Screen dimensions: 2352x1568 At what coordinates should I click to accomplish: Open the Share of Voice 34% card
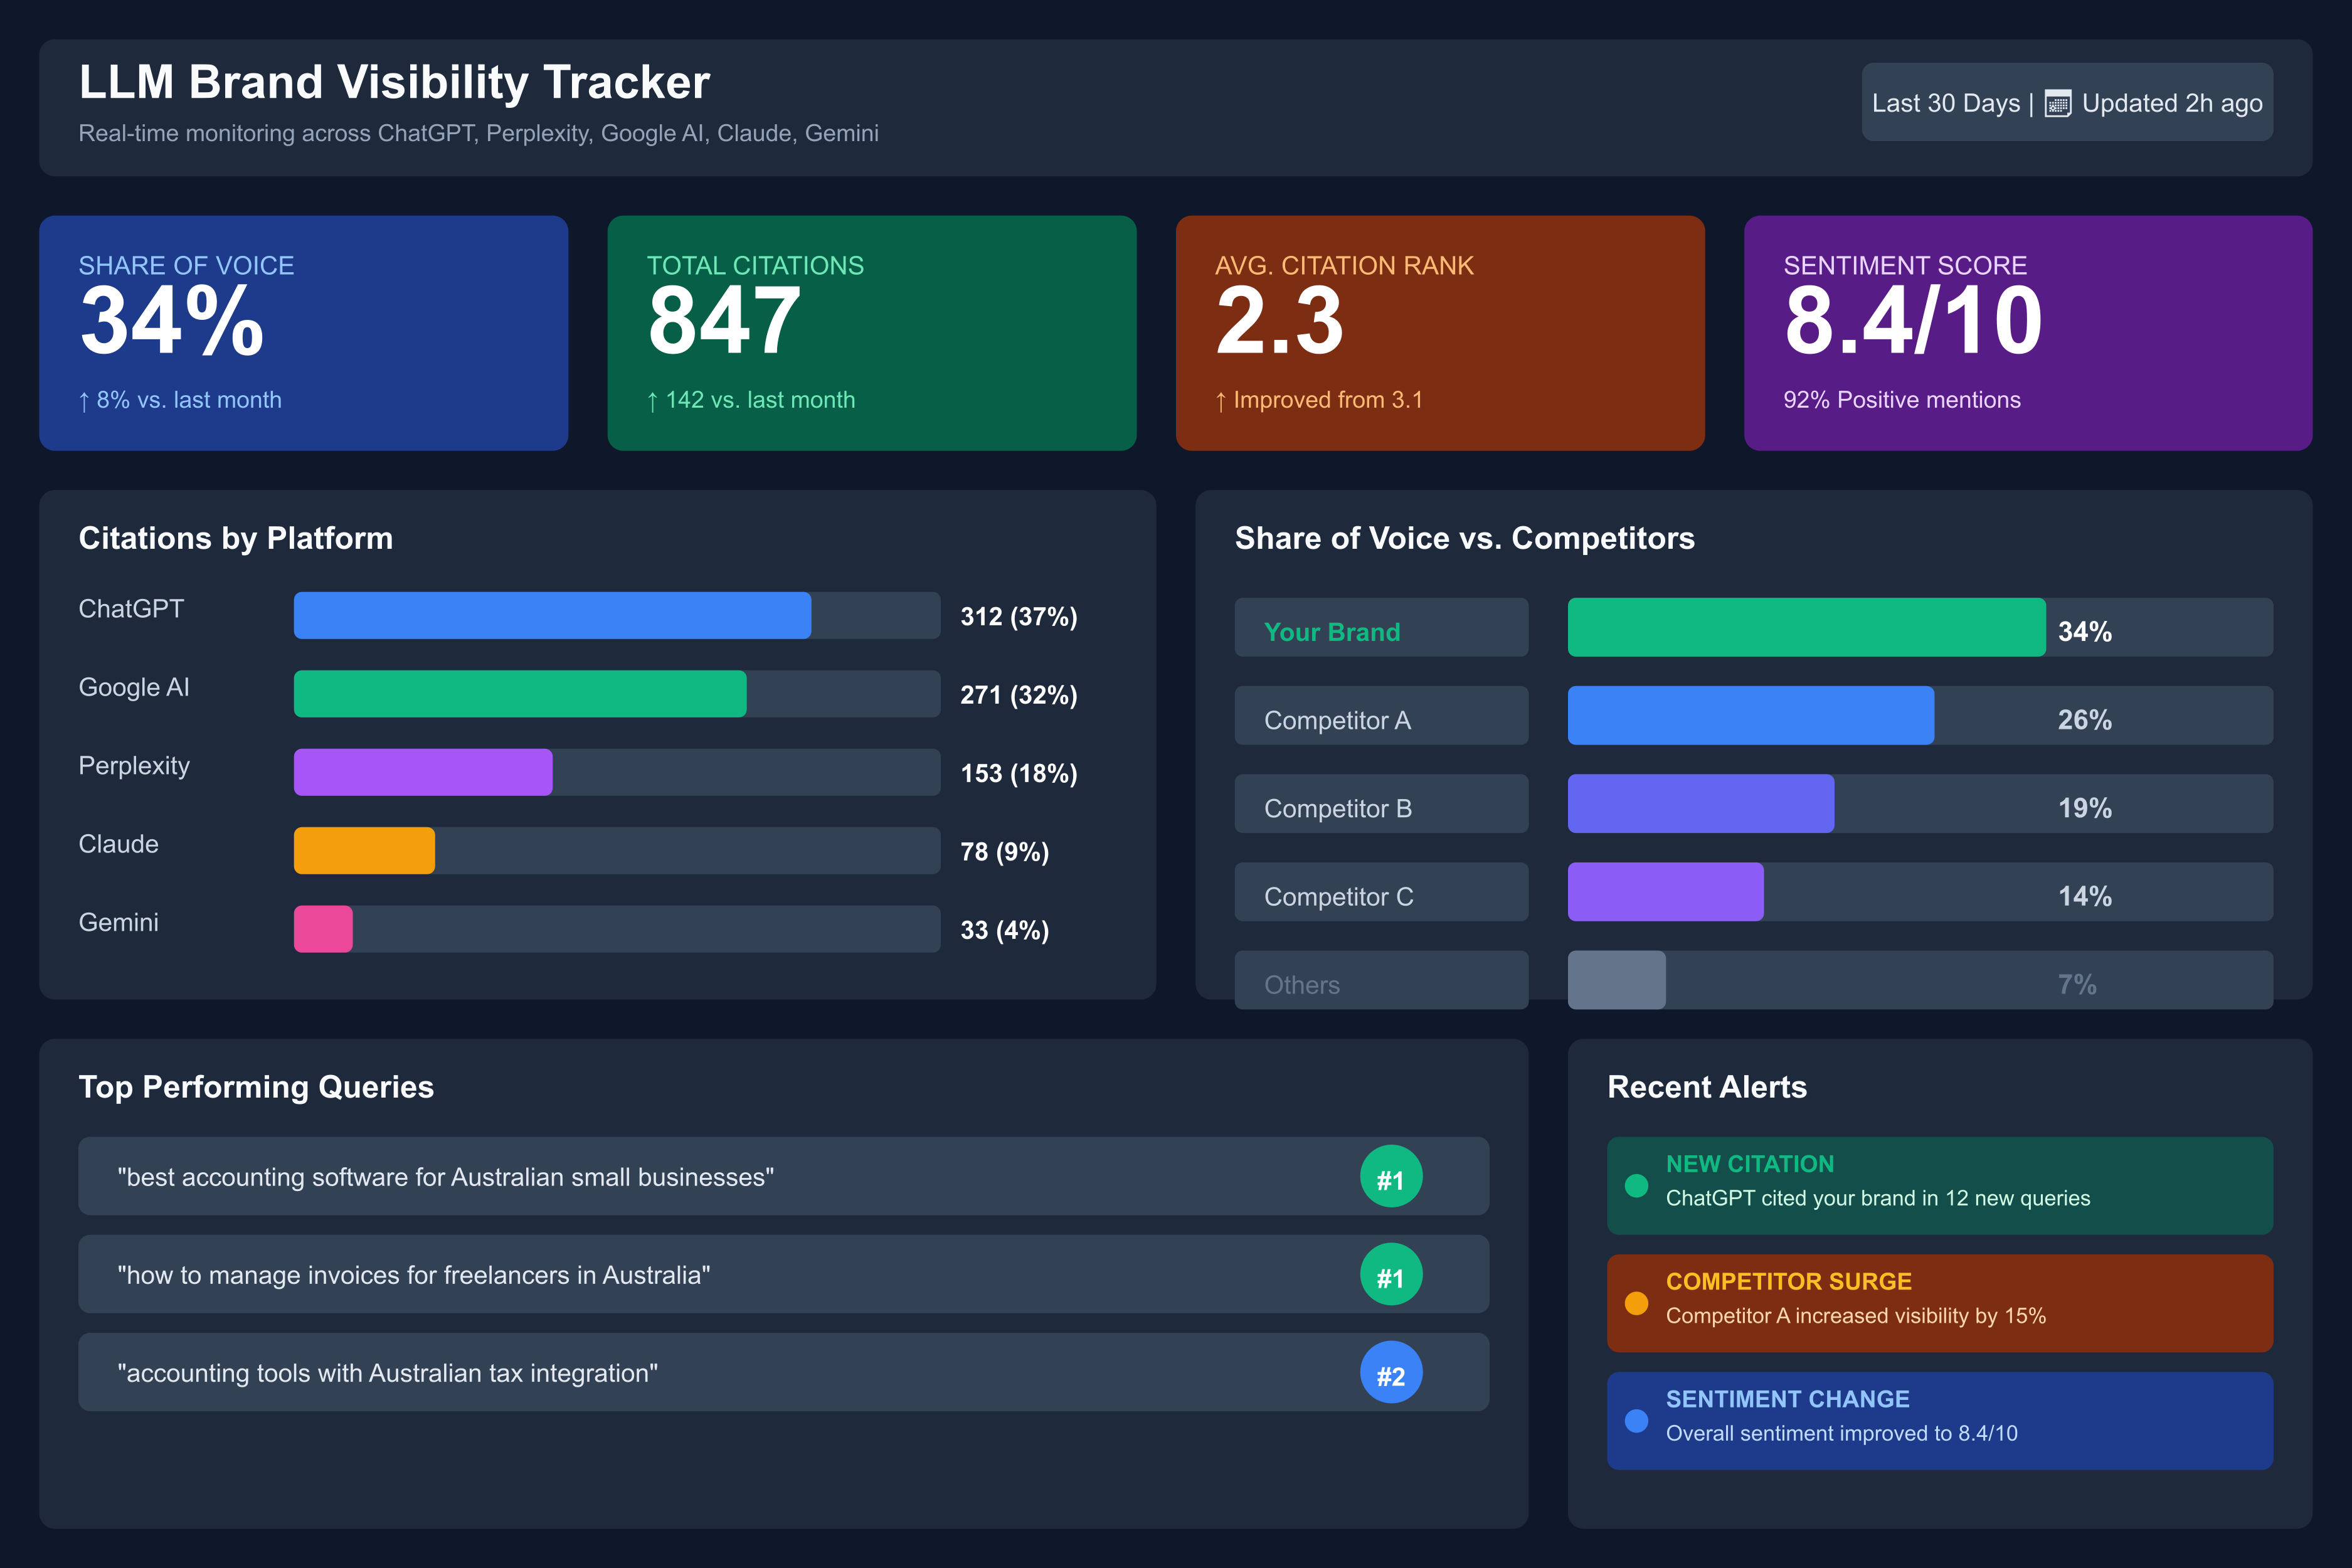pos(303,333)
